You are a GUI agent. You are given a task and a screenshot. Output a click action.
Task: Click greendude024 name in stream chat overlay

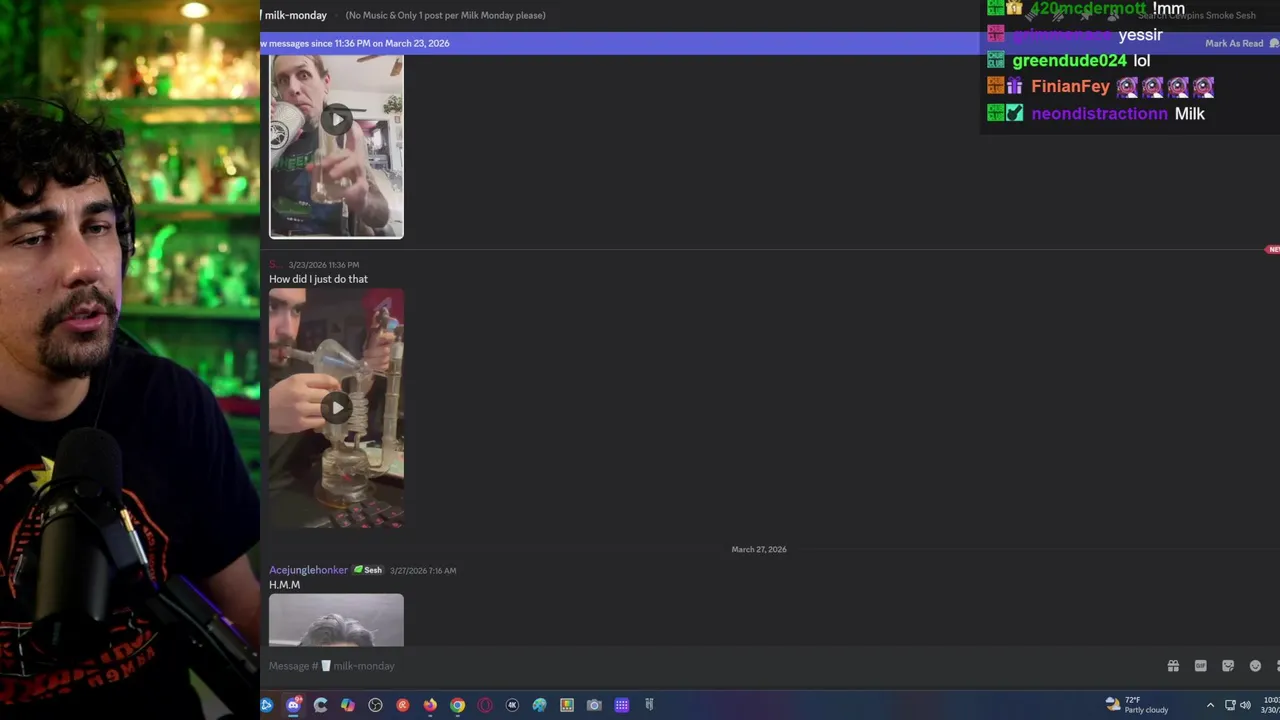click(1069, 61)
